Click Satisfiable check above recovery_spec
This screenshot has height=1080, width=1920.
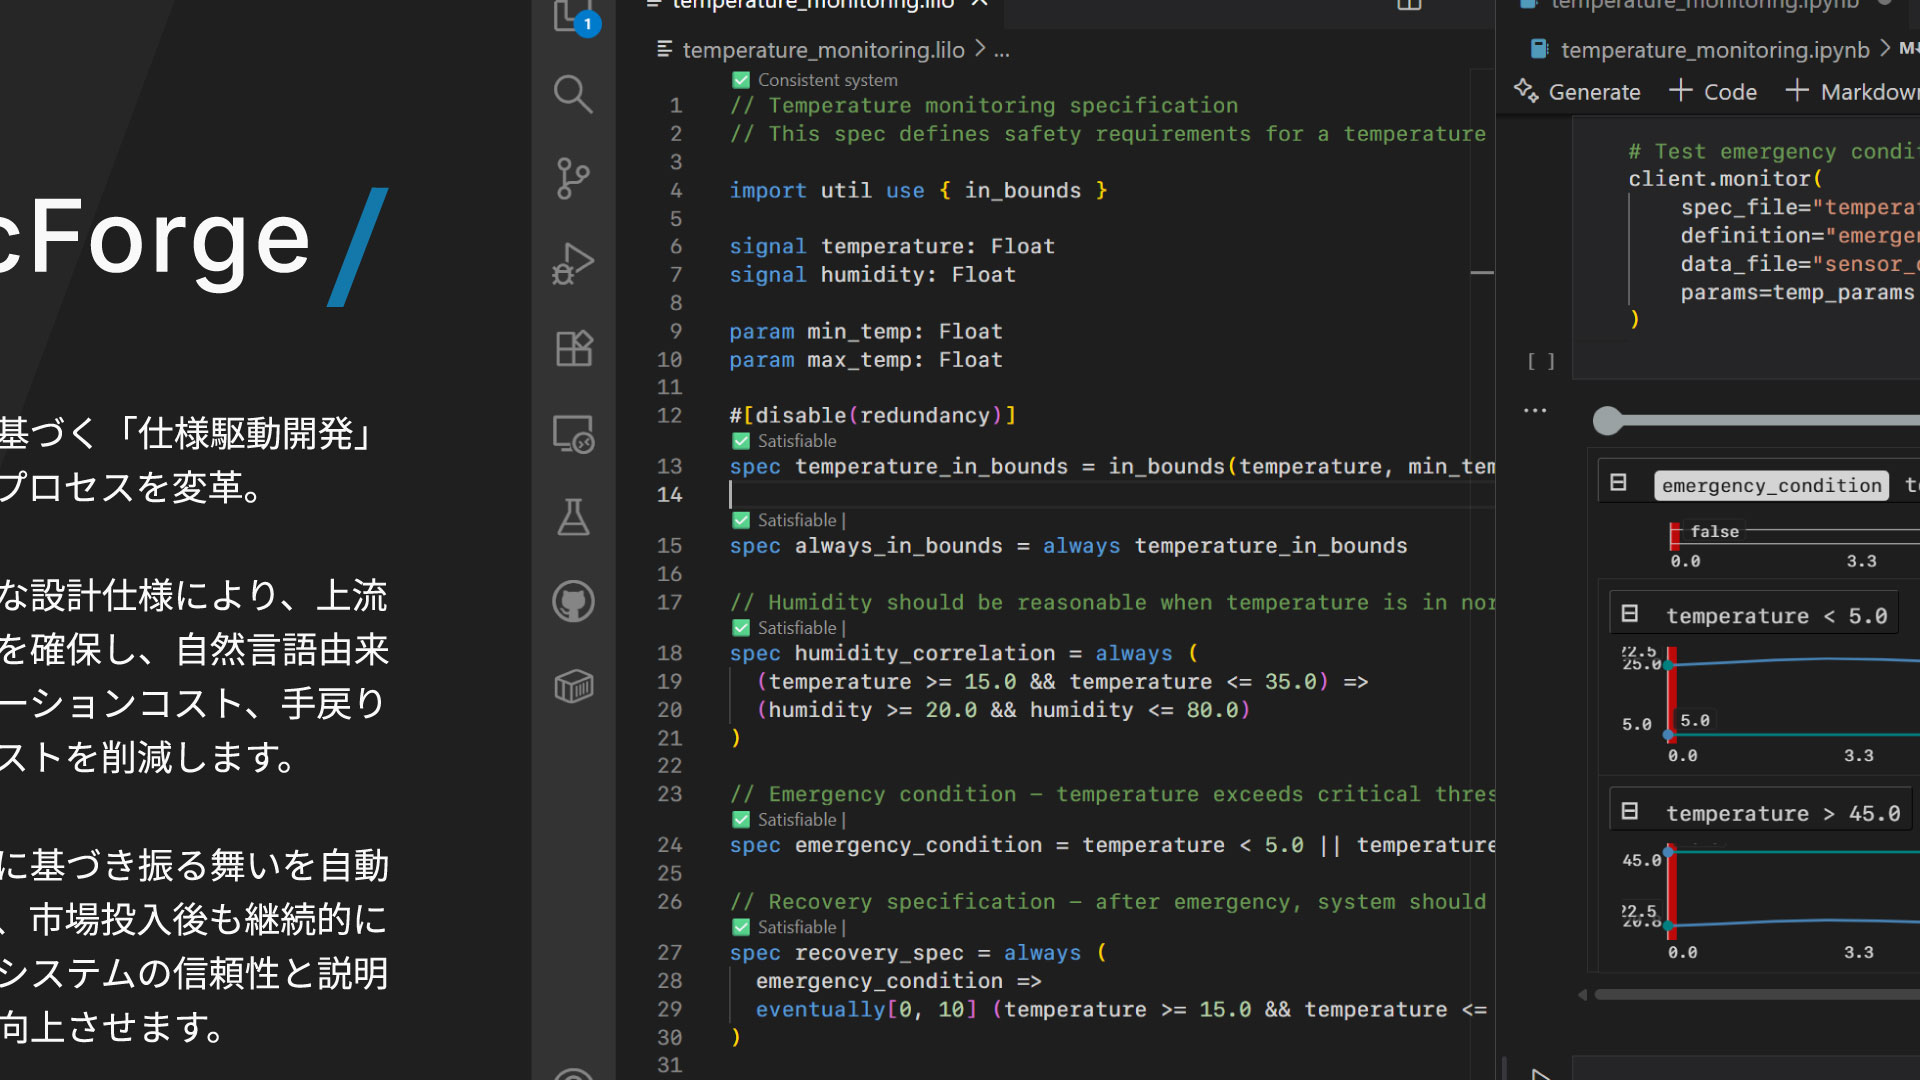[741, 927]
